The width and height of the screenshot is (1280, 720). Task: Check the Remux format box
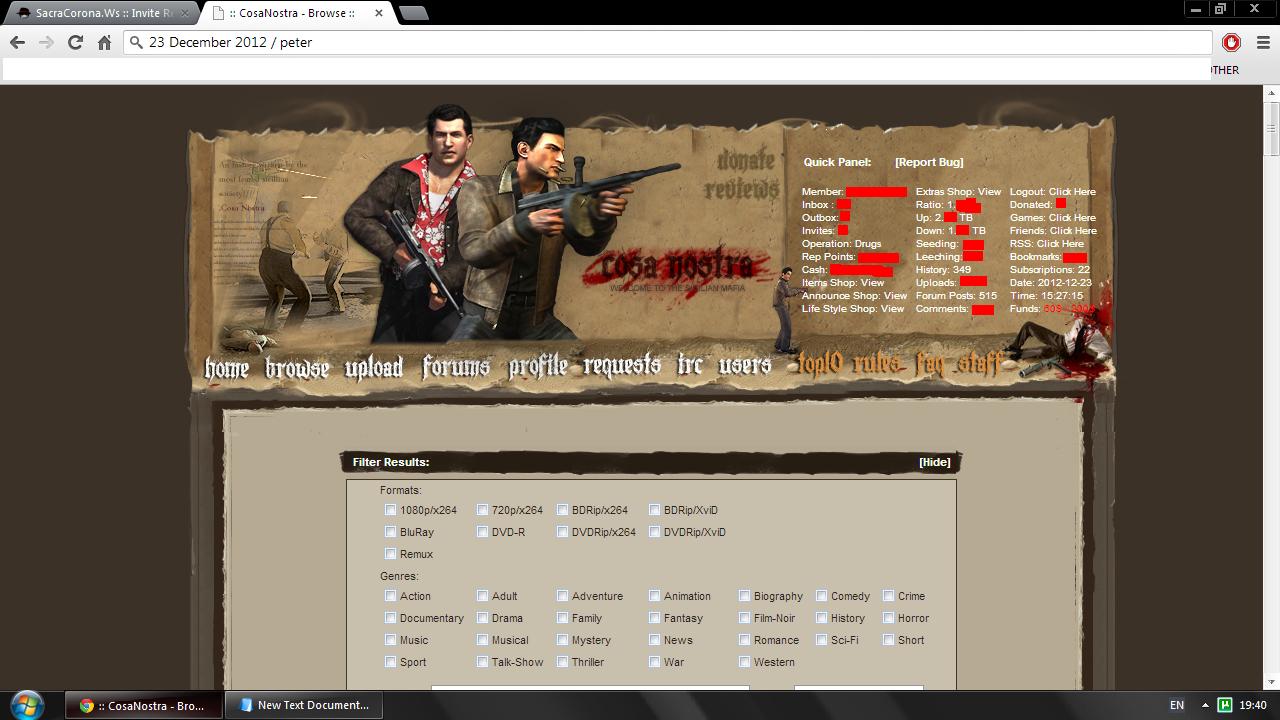point(391,554)
